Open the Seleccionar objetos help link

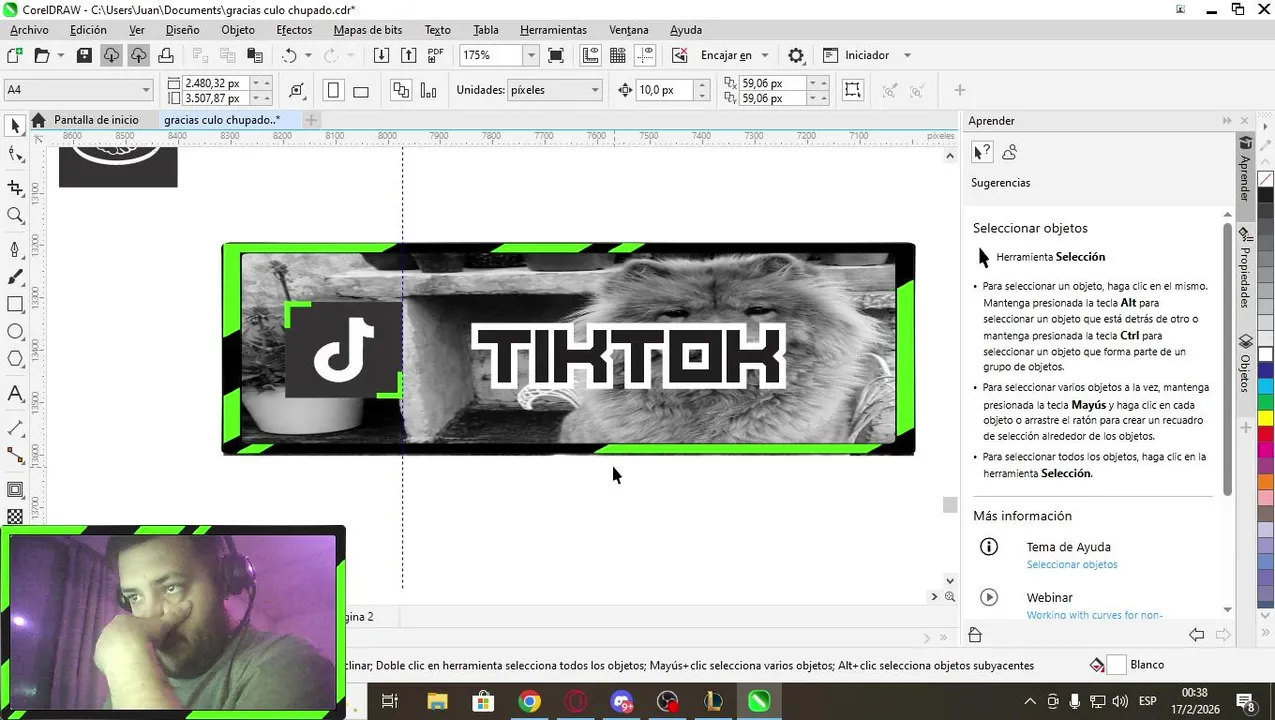tap(1072, 565)
